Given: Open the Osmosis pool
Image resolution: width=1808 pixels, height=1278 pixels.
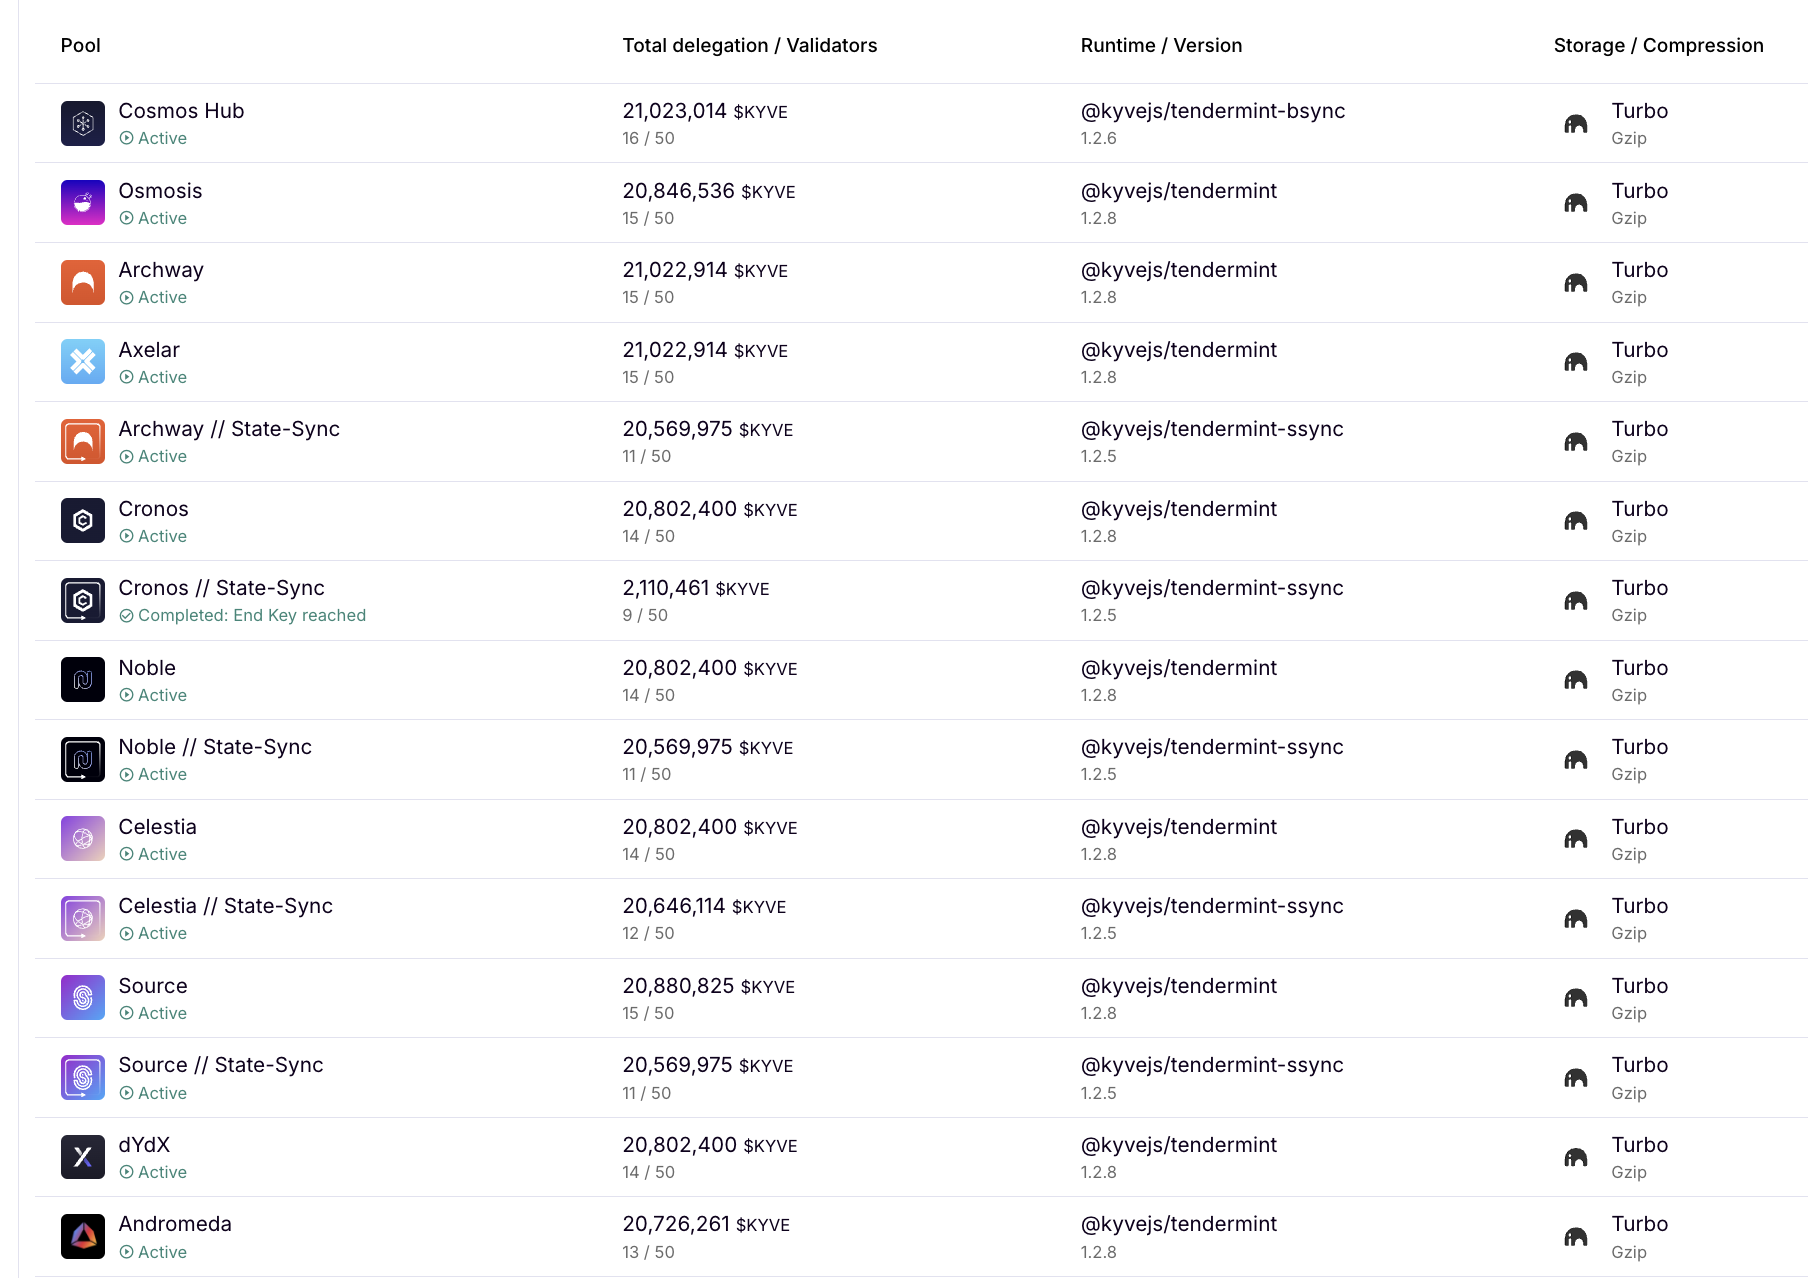Looking at the screenshot, I should 160,191.
